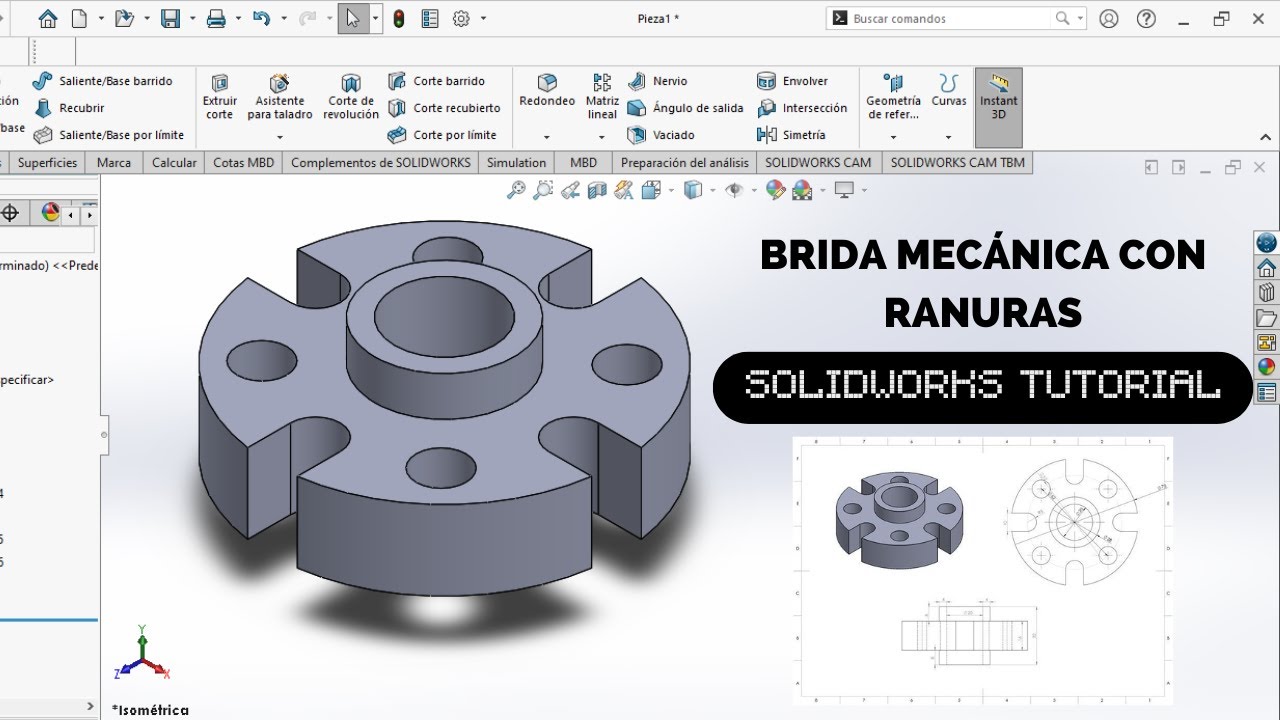Viewport: 1280px width, 720px height.
Task: Rebuild the model with traffic light
Action: 399,18
